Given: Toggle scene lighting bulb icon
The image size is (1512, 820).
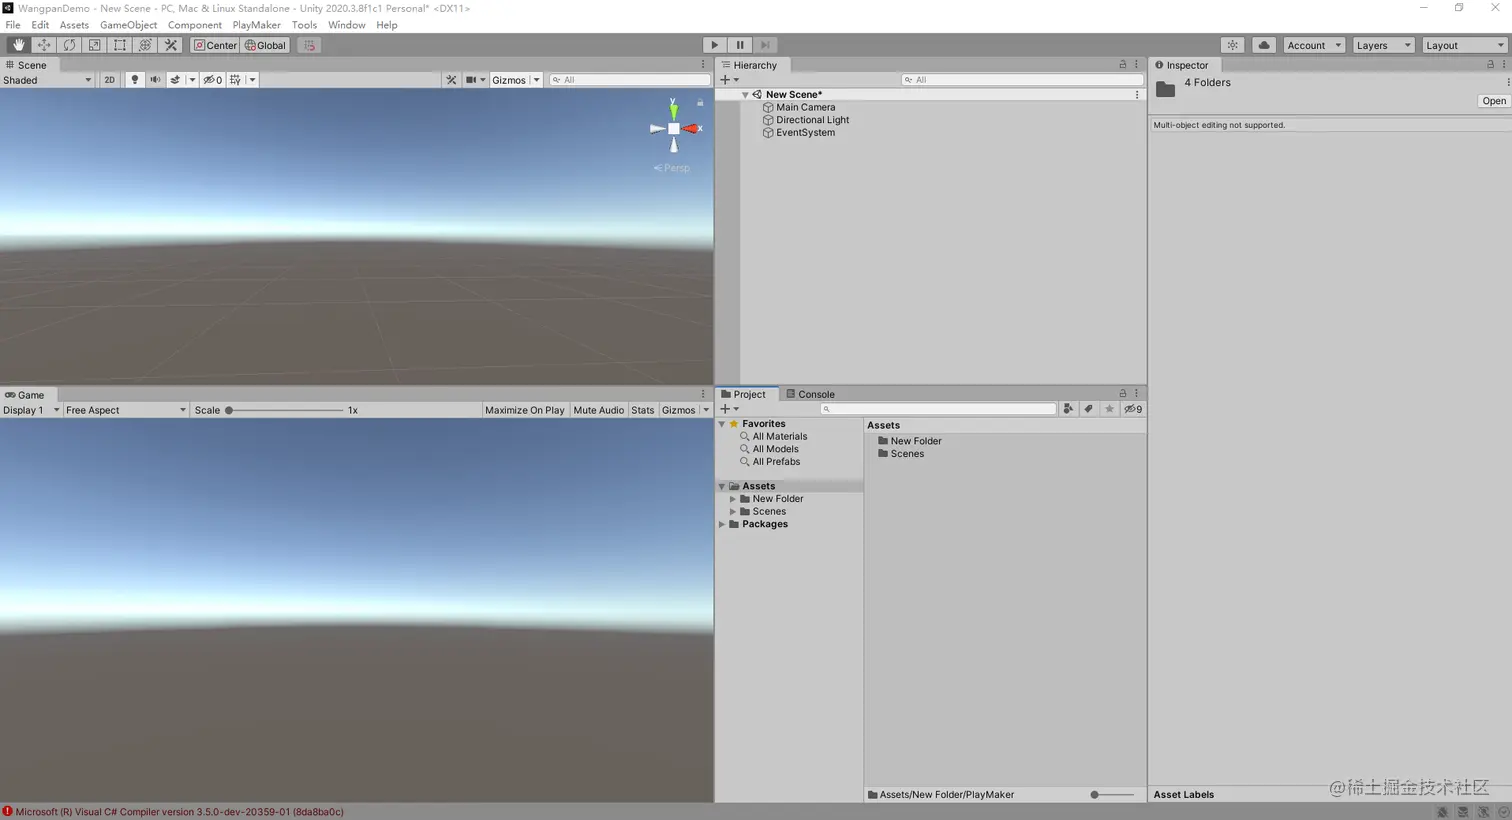Looking at the screenshot, I should pos(134,80).
